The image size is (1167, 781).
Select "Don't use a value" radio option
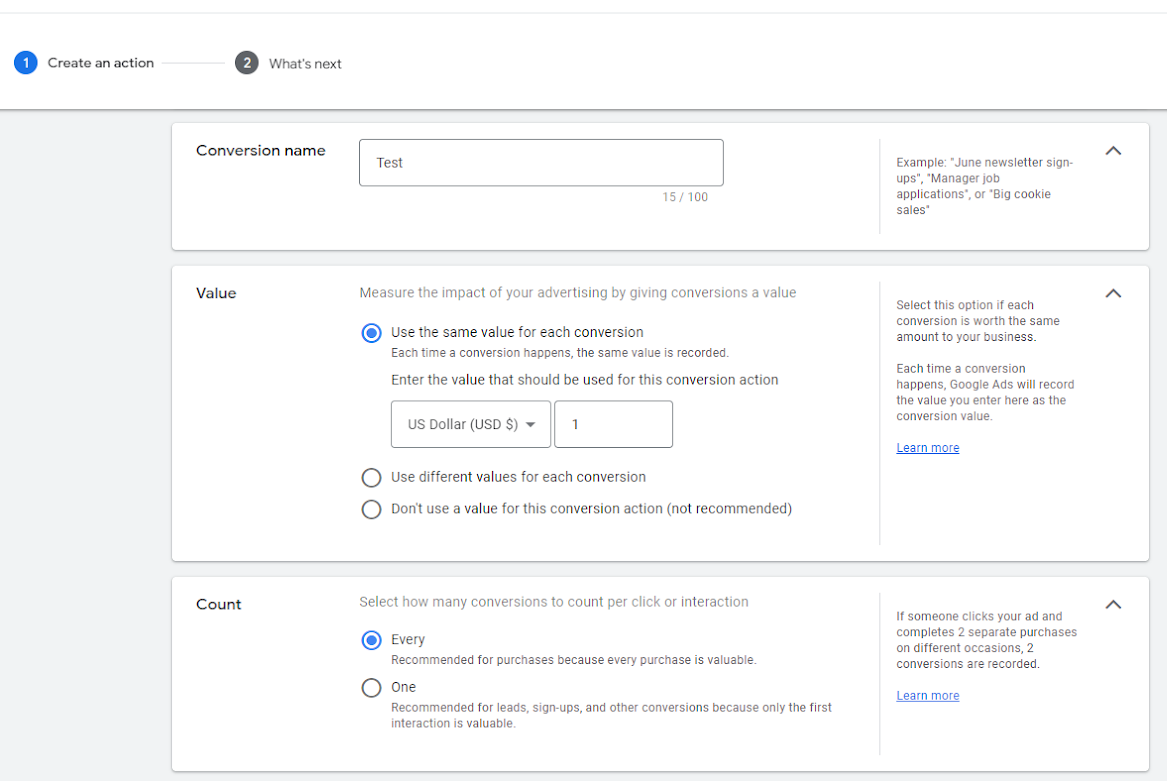point(372,509)
